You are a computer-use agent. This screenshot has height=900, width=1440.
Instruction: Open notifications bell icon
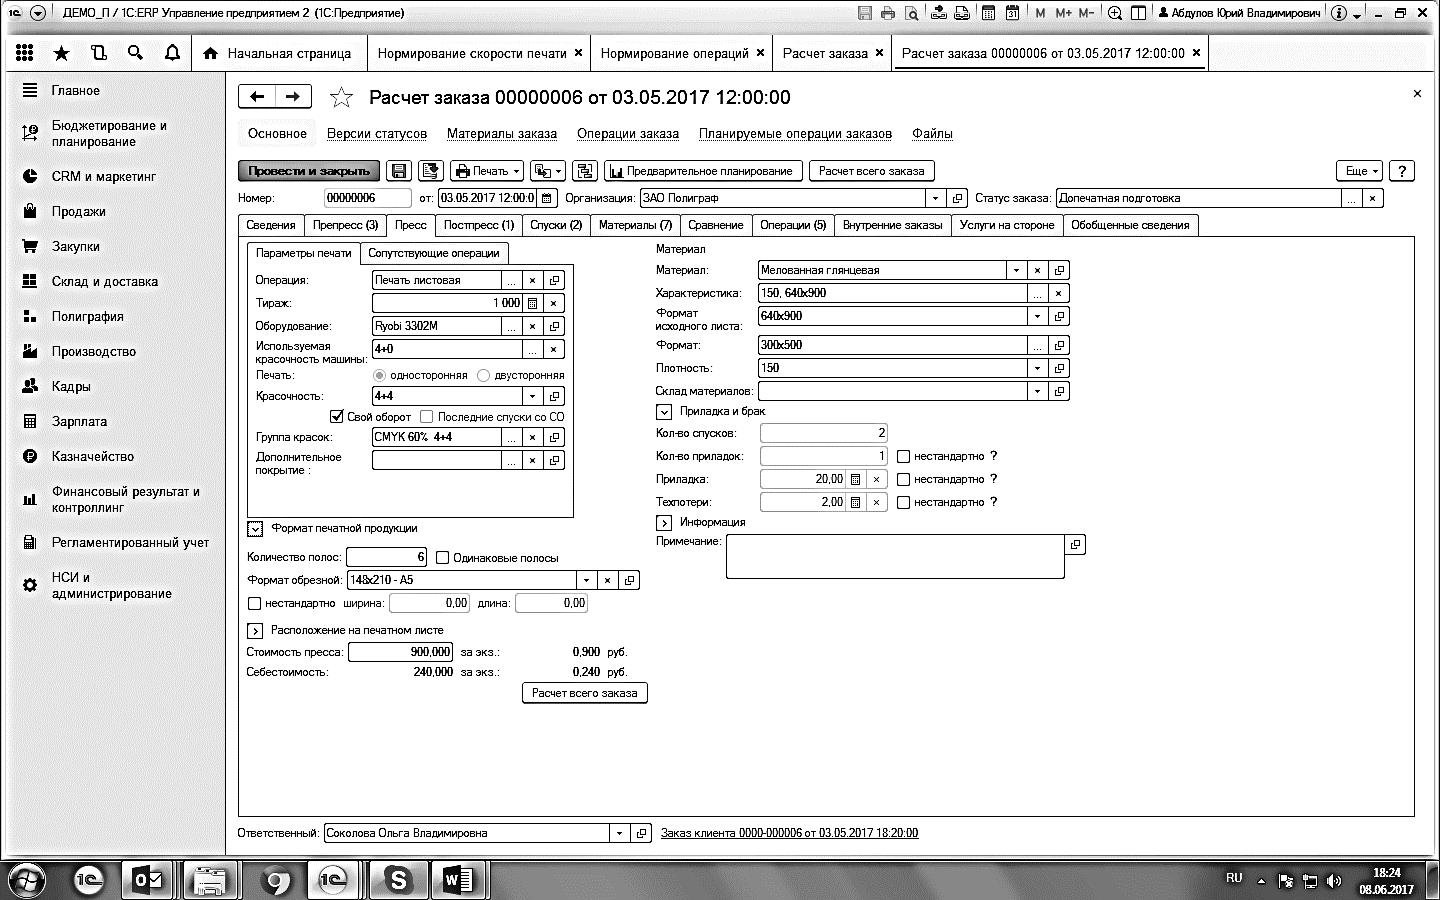click(172, 53)
